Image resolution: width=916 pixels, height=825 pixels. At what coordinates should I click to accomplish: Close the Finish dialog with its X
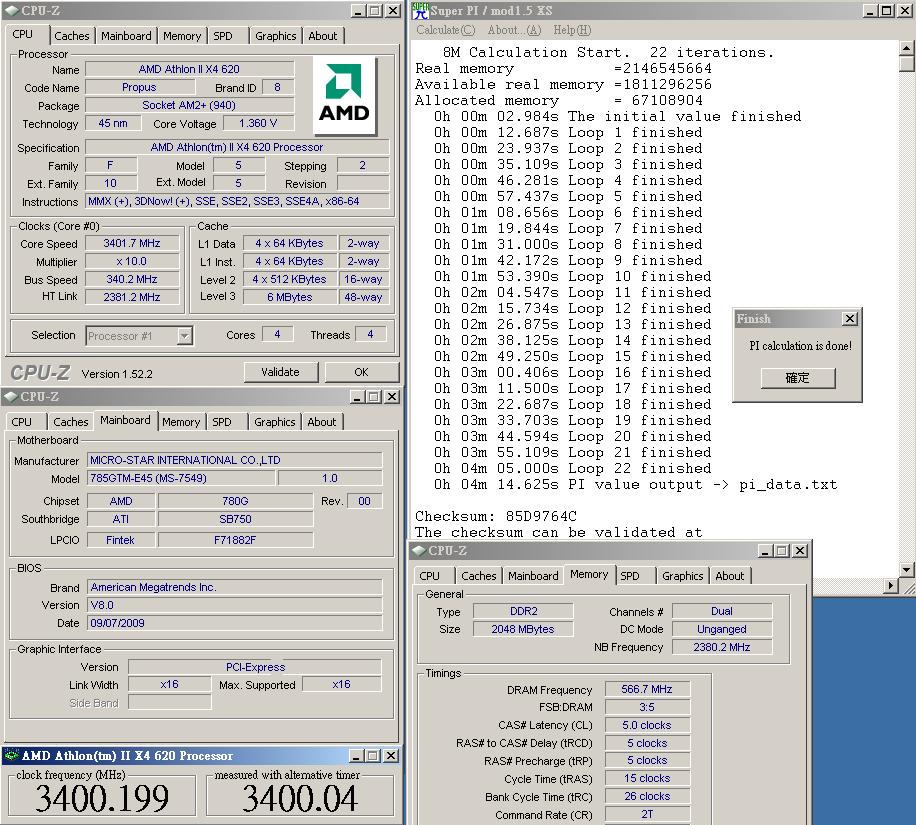[849, 319]
